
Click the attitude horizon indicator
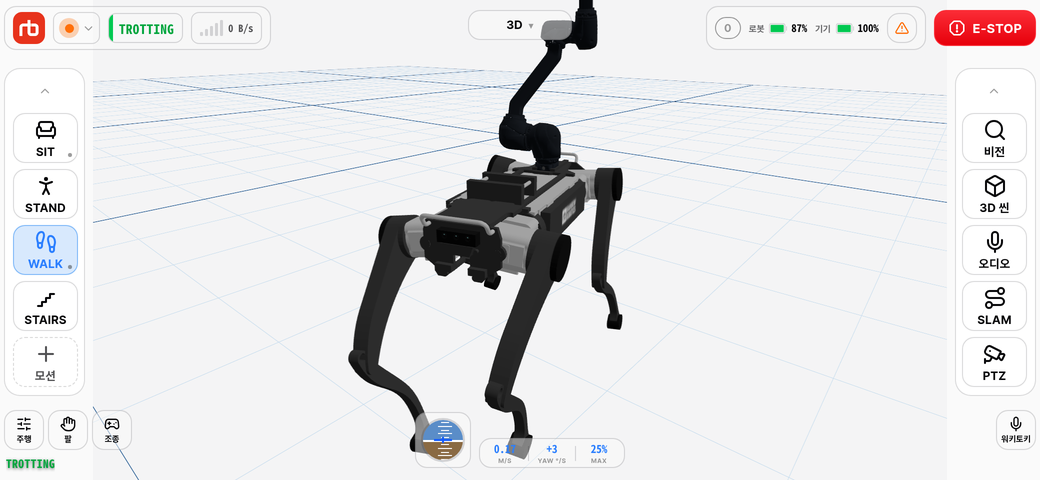[x=442, y=440]
